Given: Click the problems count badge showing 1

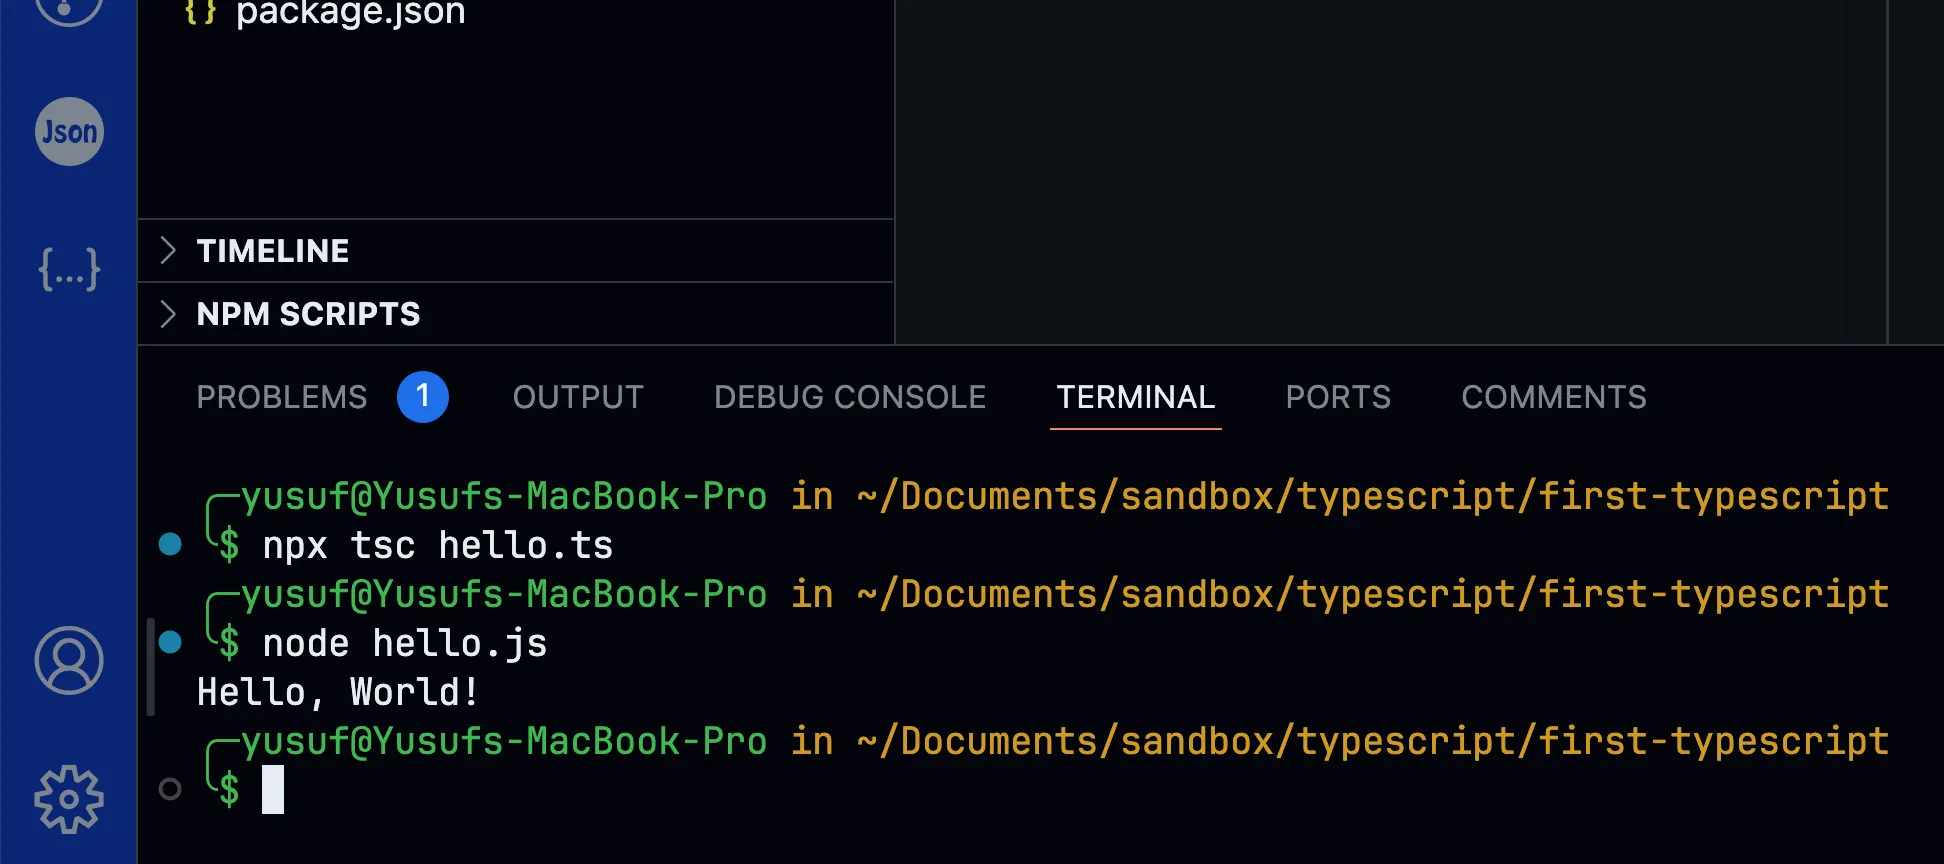Looking at the screenshot, I should click(x=423, y=397).
